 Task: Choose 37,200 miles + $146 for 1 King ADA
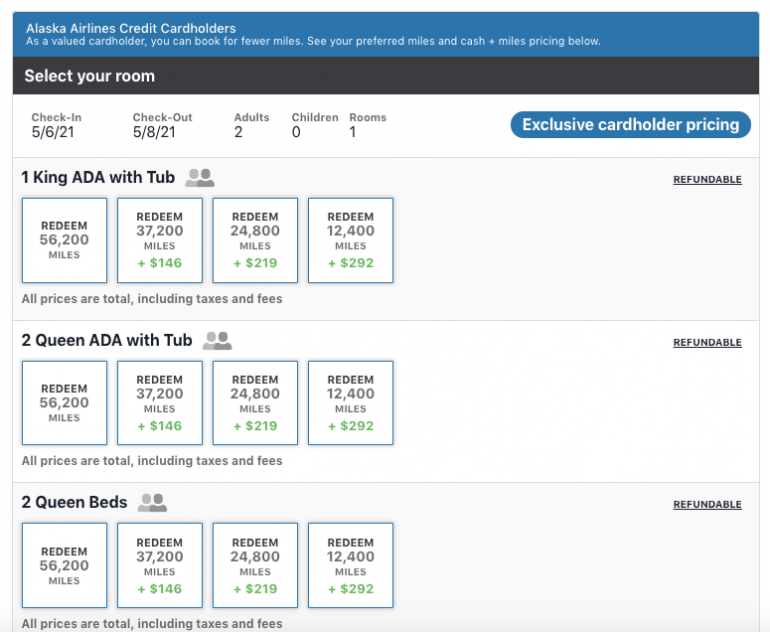(160, 240)
